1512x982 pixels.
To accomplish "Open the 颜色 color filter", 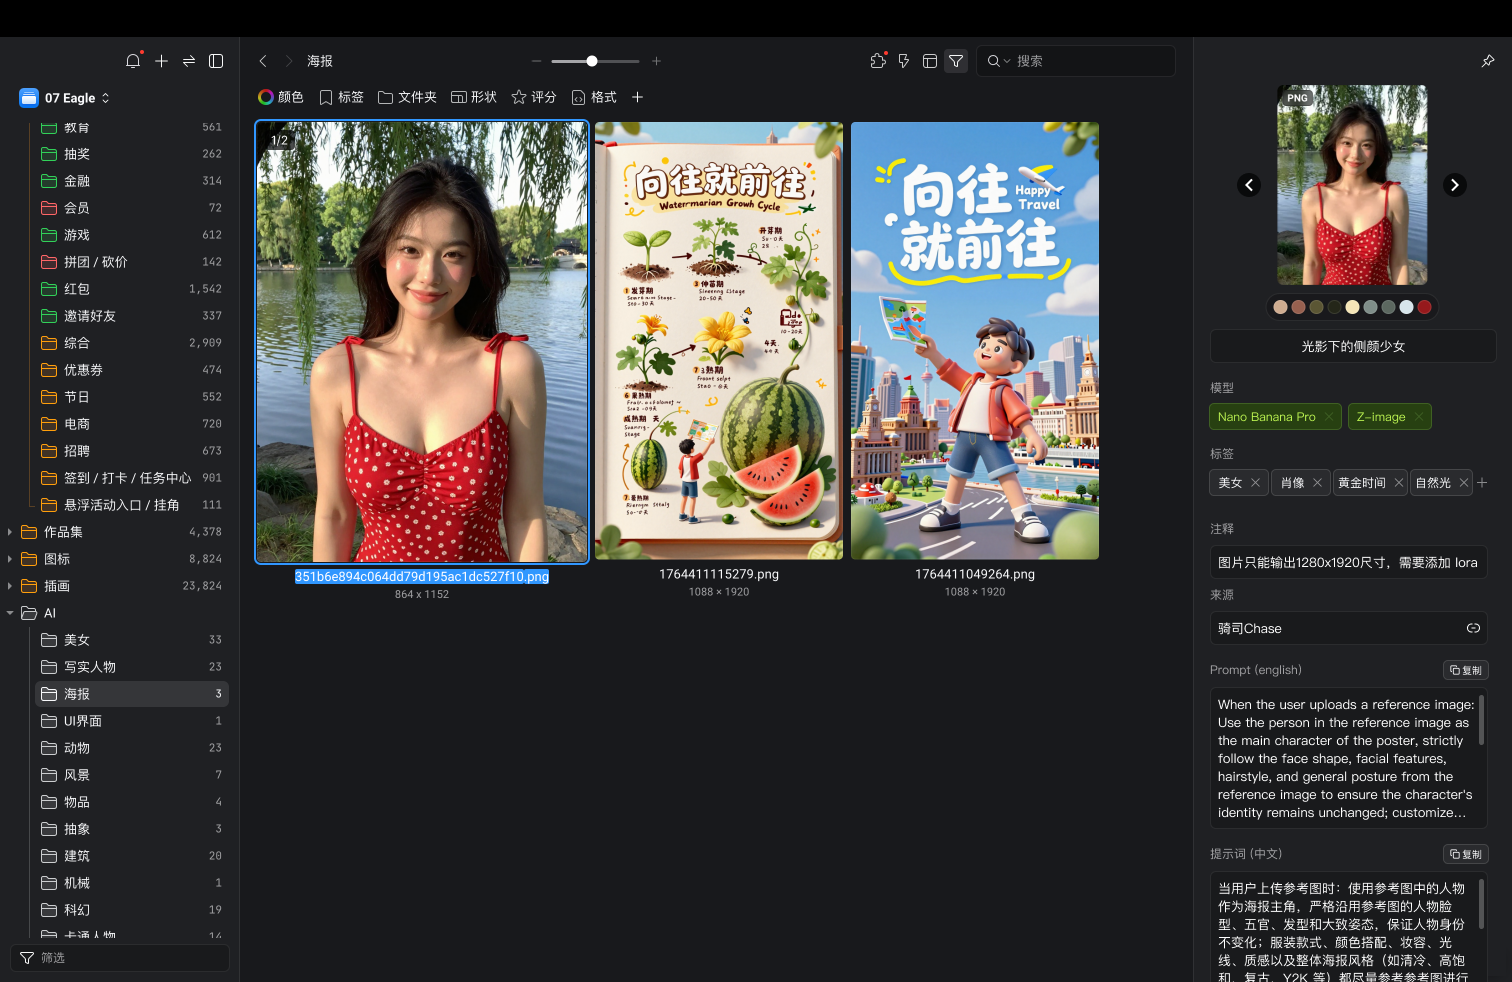I will [281, 97].
